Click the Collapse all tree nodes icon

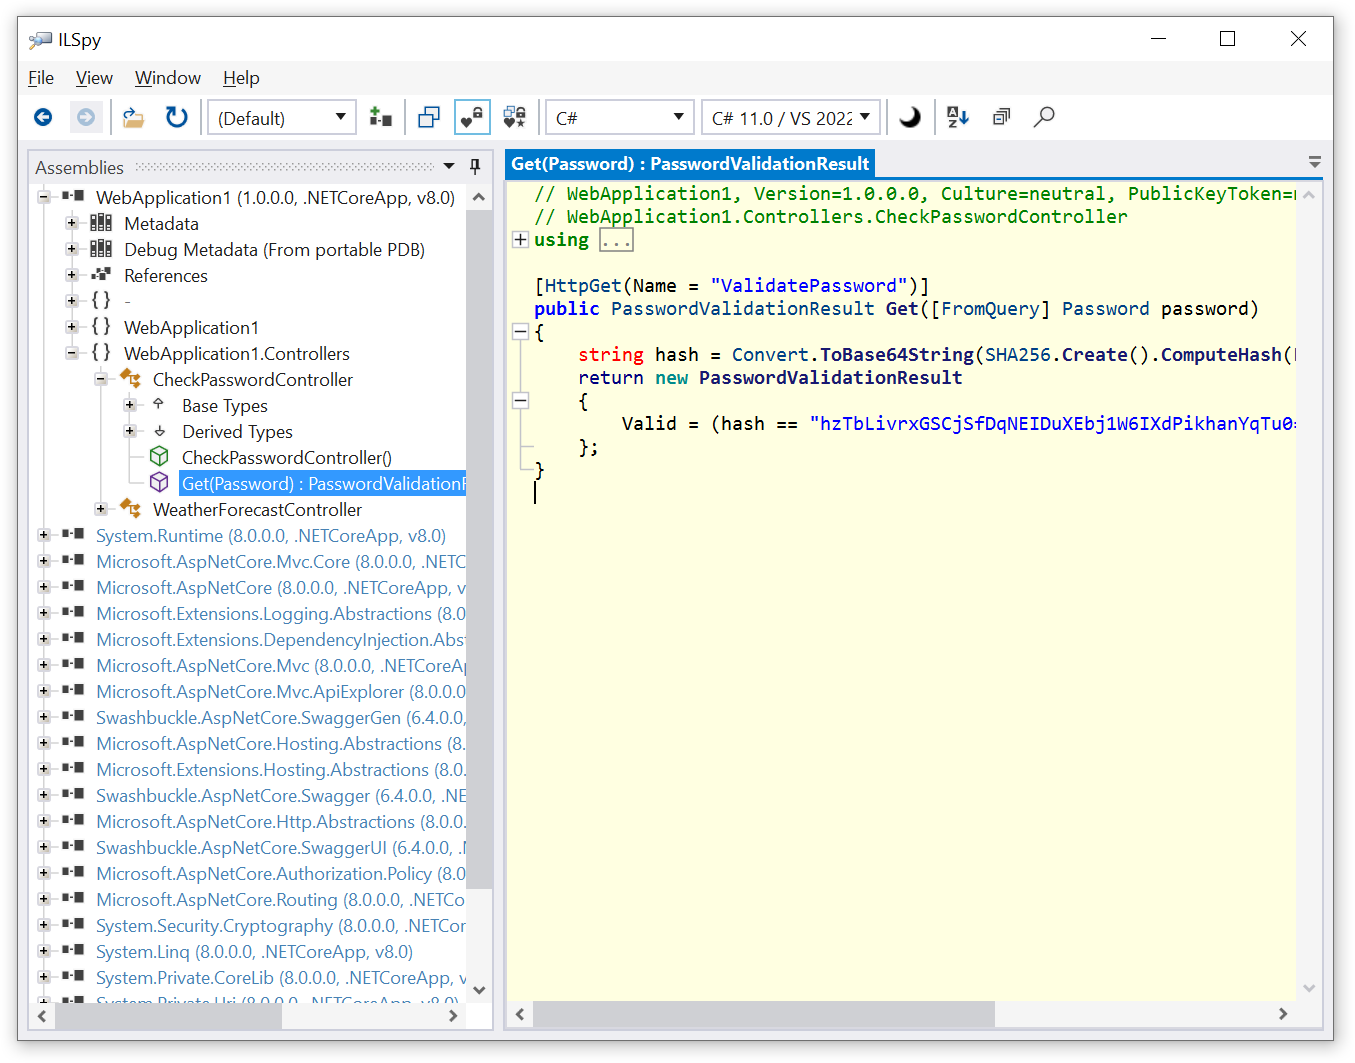click(1001, 118)
